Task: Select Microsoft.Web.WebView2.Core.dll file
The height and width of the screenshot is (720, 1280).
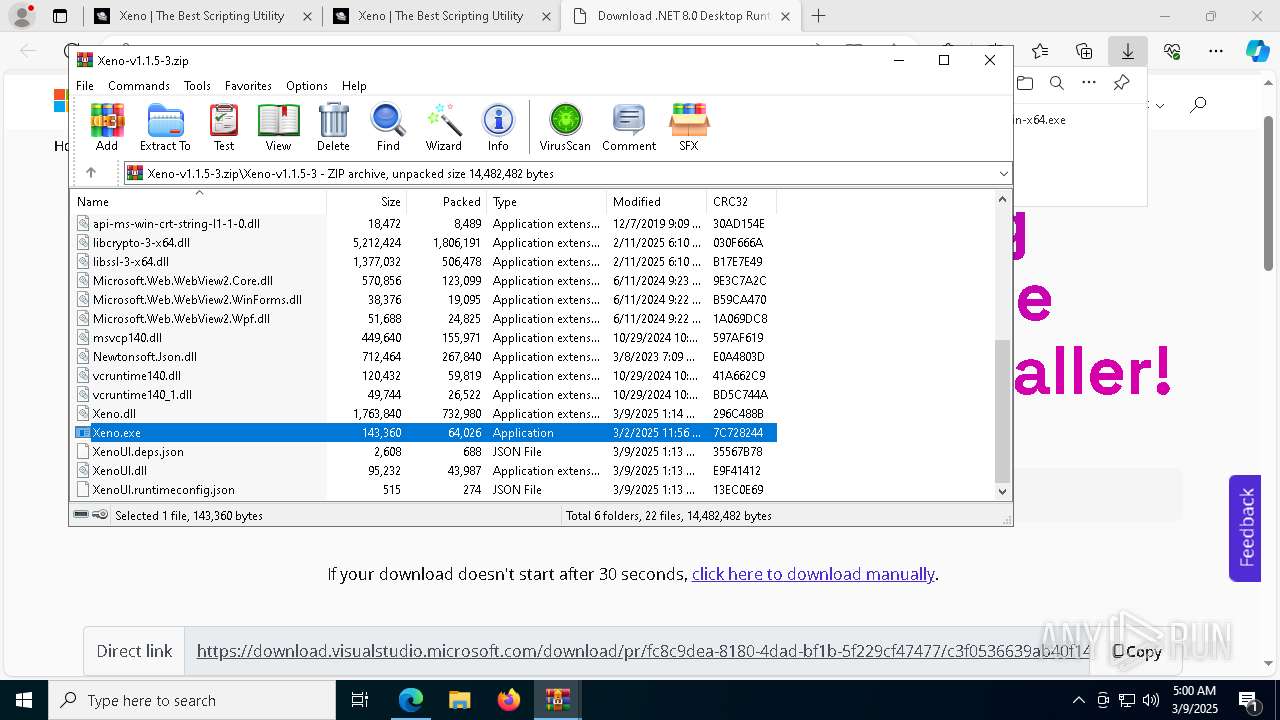Action: pos(425,281)
